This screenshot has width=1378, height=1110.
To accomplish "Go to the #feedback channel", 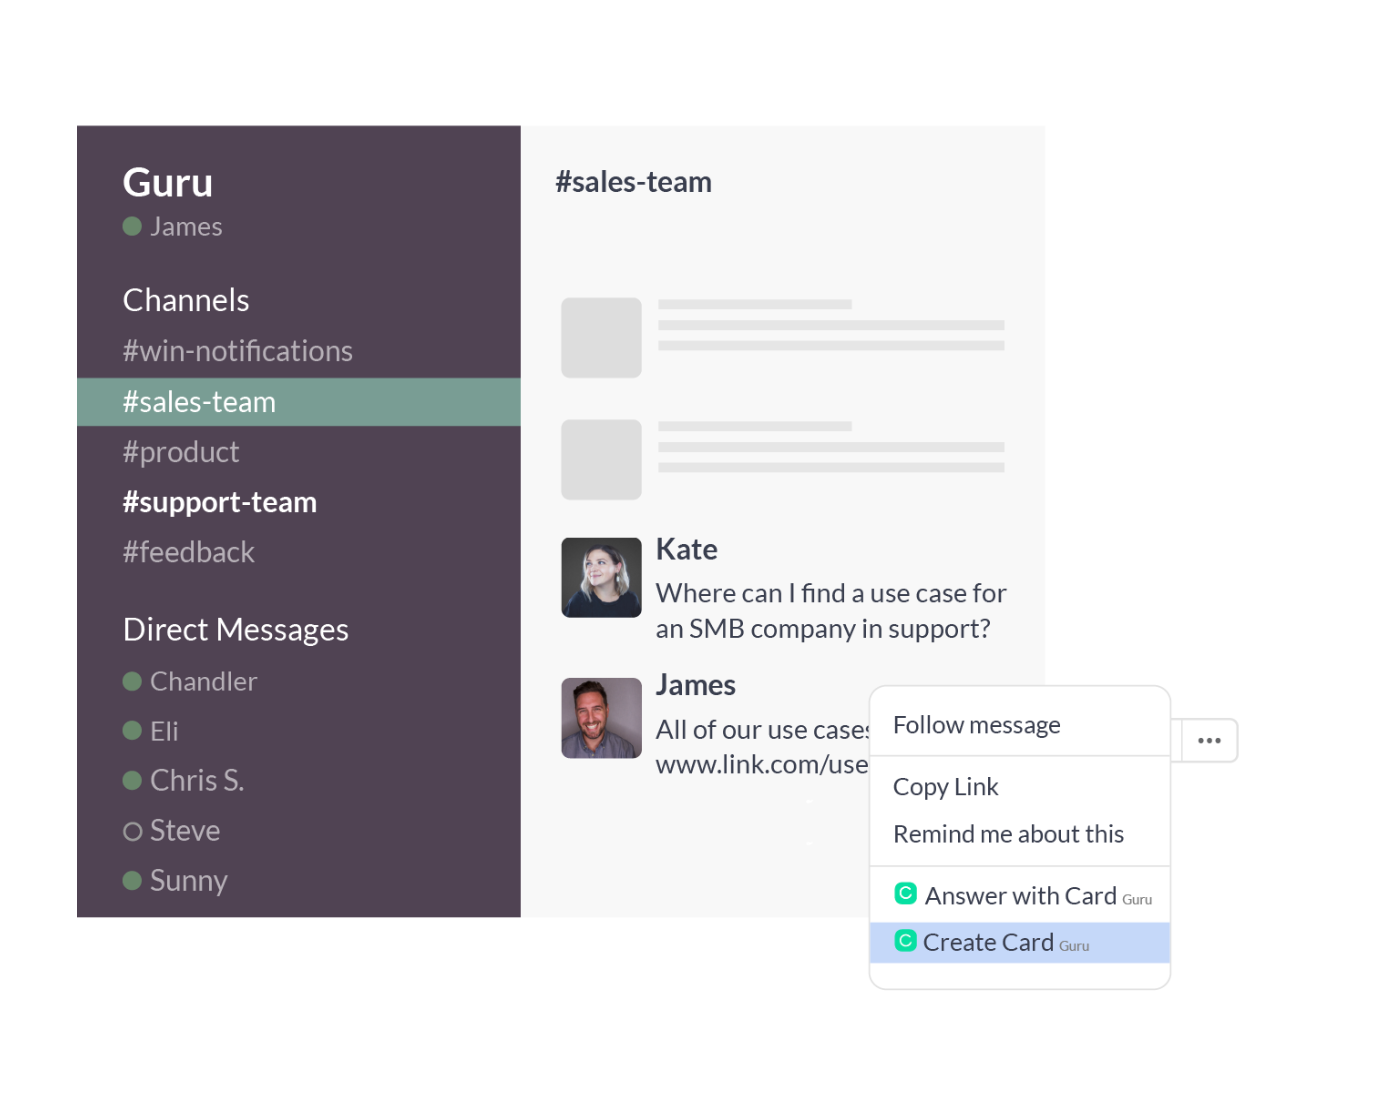I will click(189, 552).
